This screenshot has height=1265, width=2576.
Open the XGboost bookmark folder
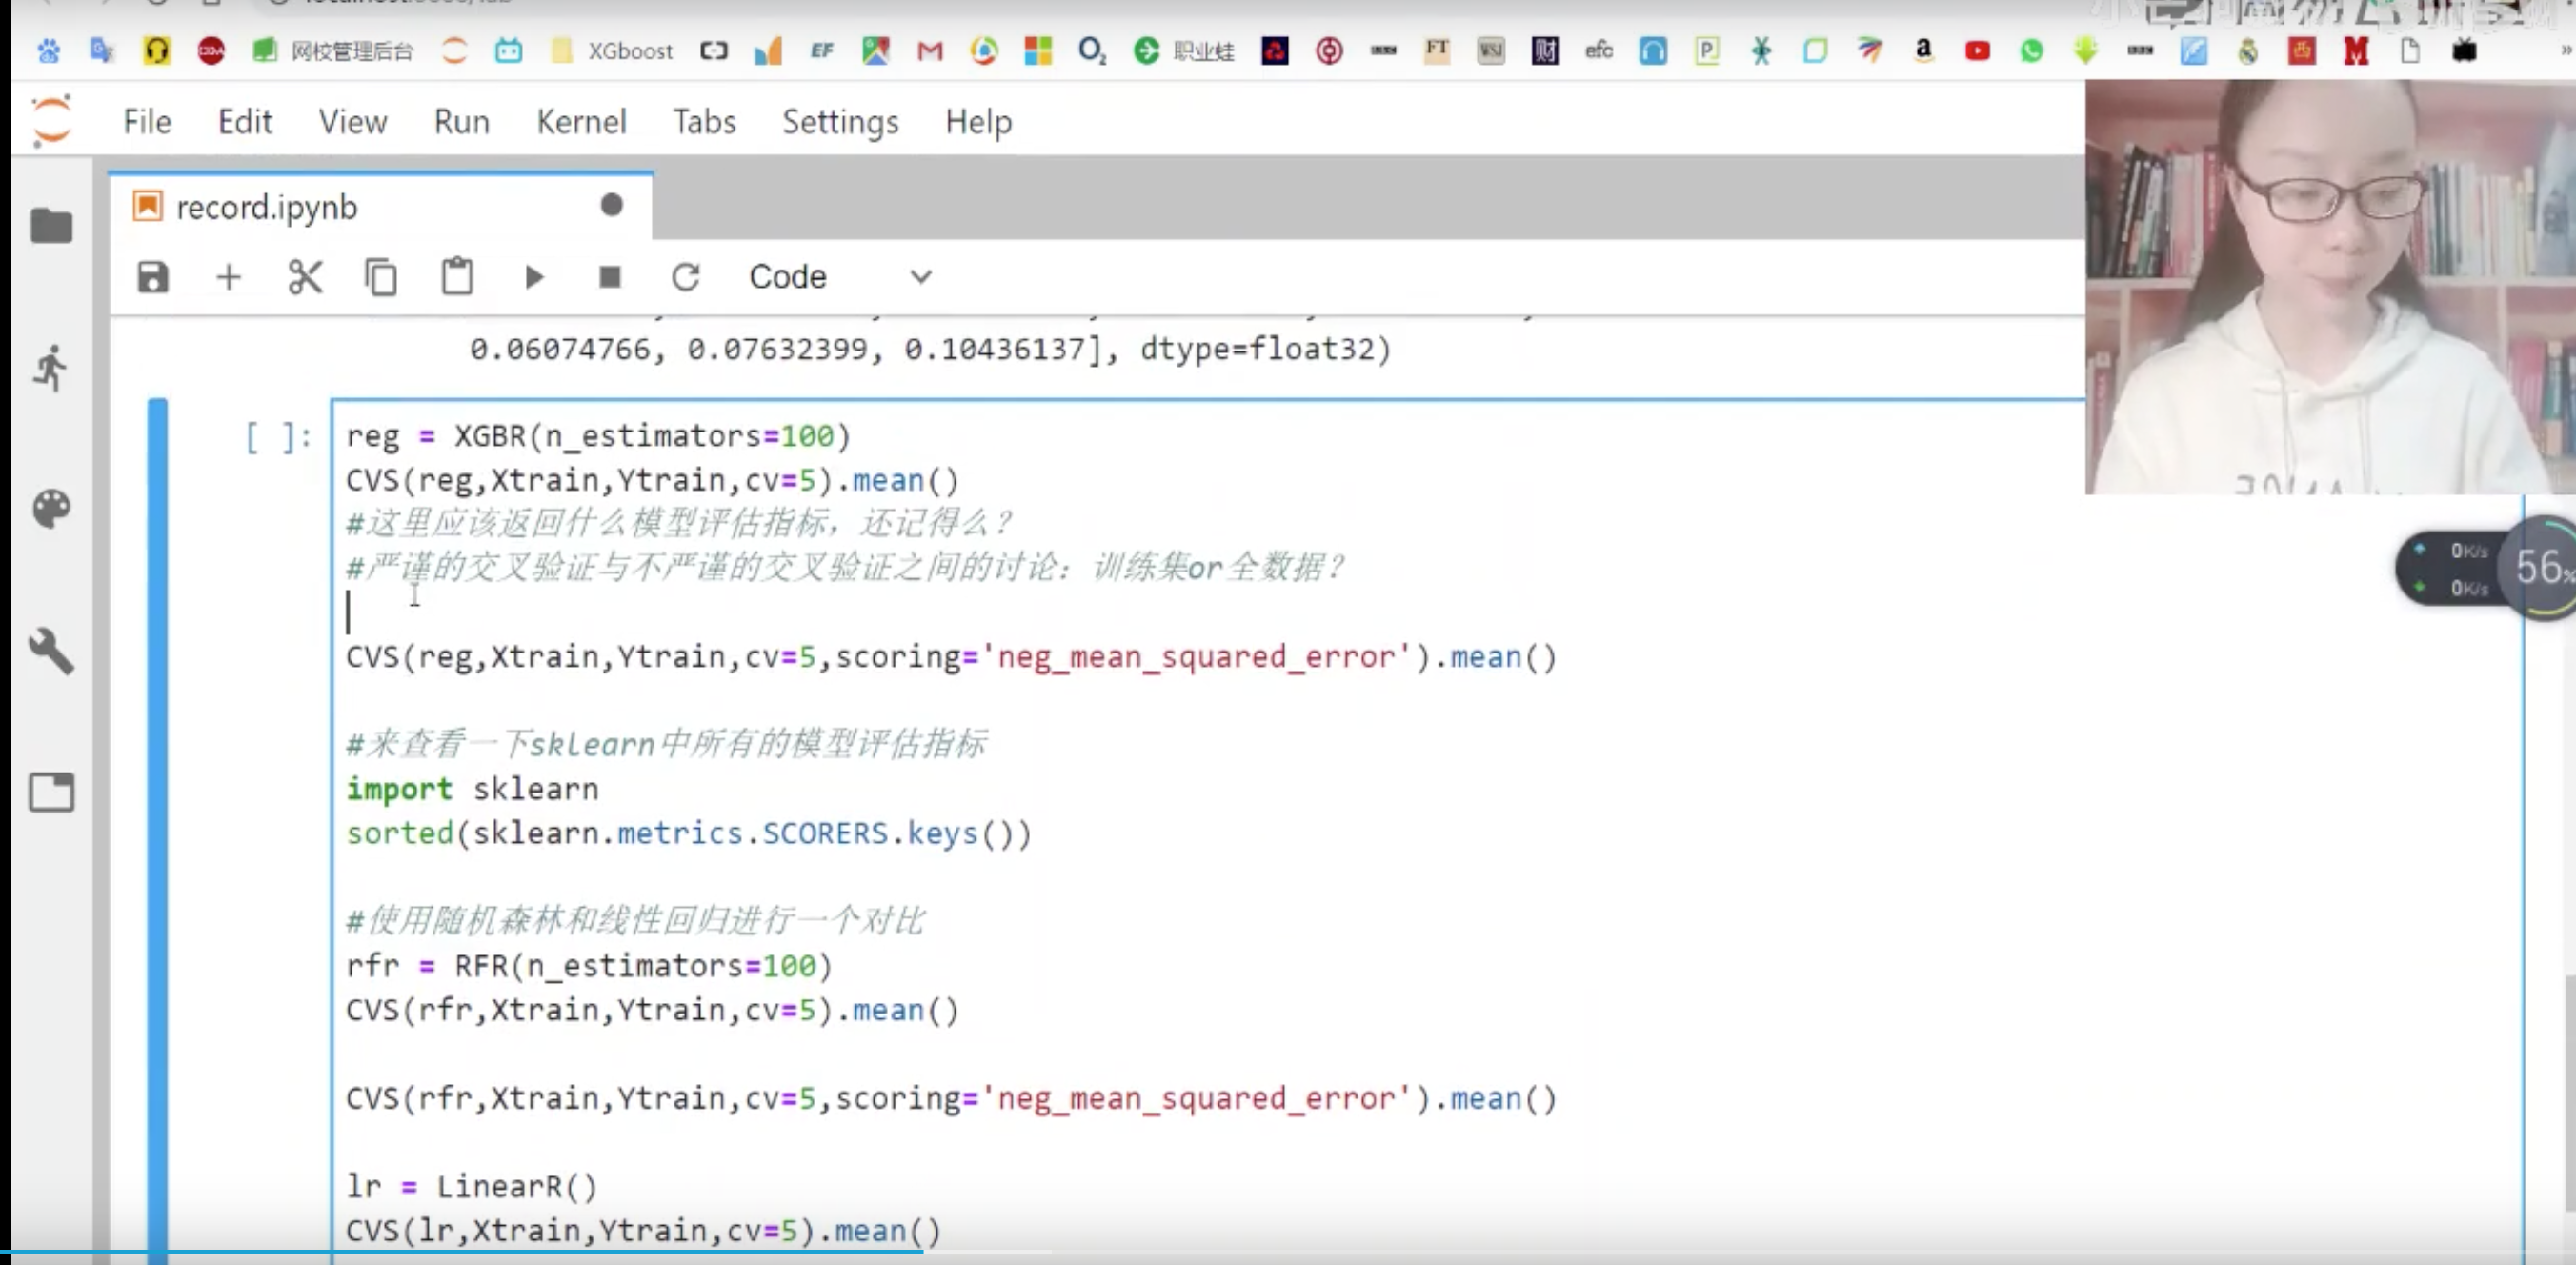[x=612, y=51]
